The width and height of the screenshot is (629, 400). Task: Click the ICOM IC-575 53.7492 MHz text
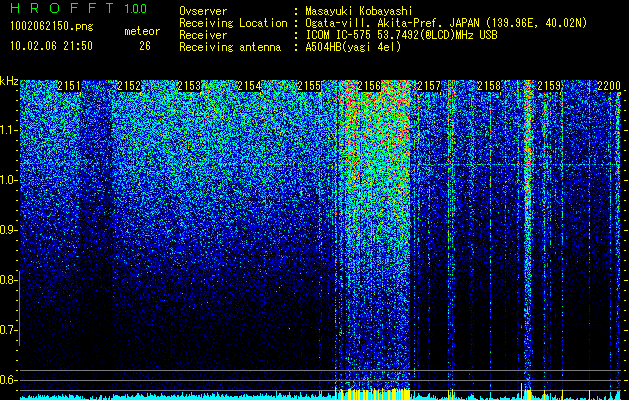(401, 35)
